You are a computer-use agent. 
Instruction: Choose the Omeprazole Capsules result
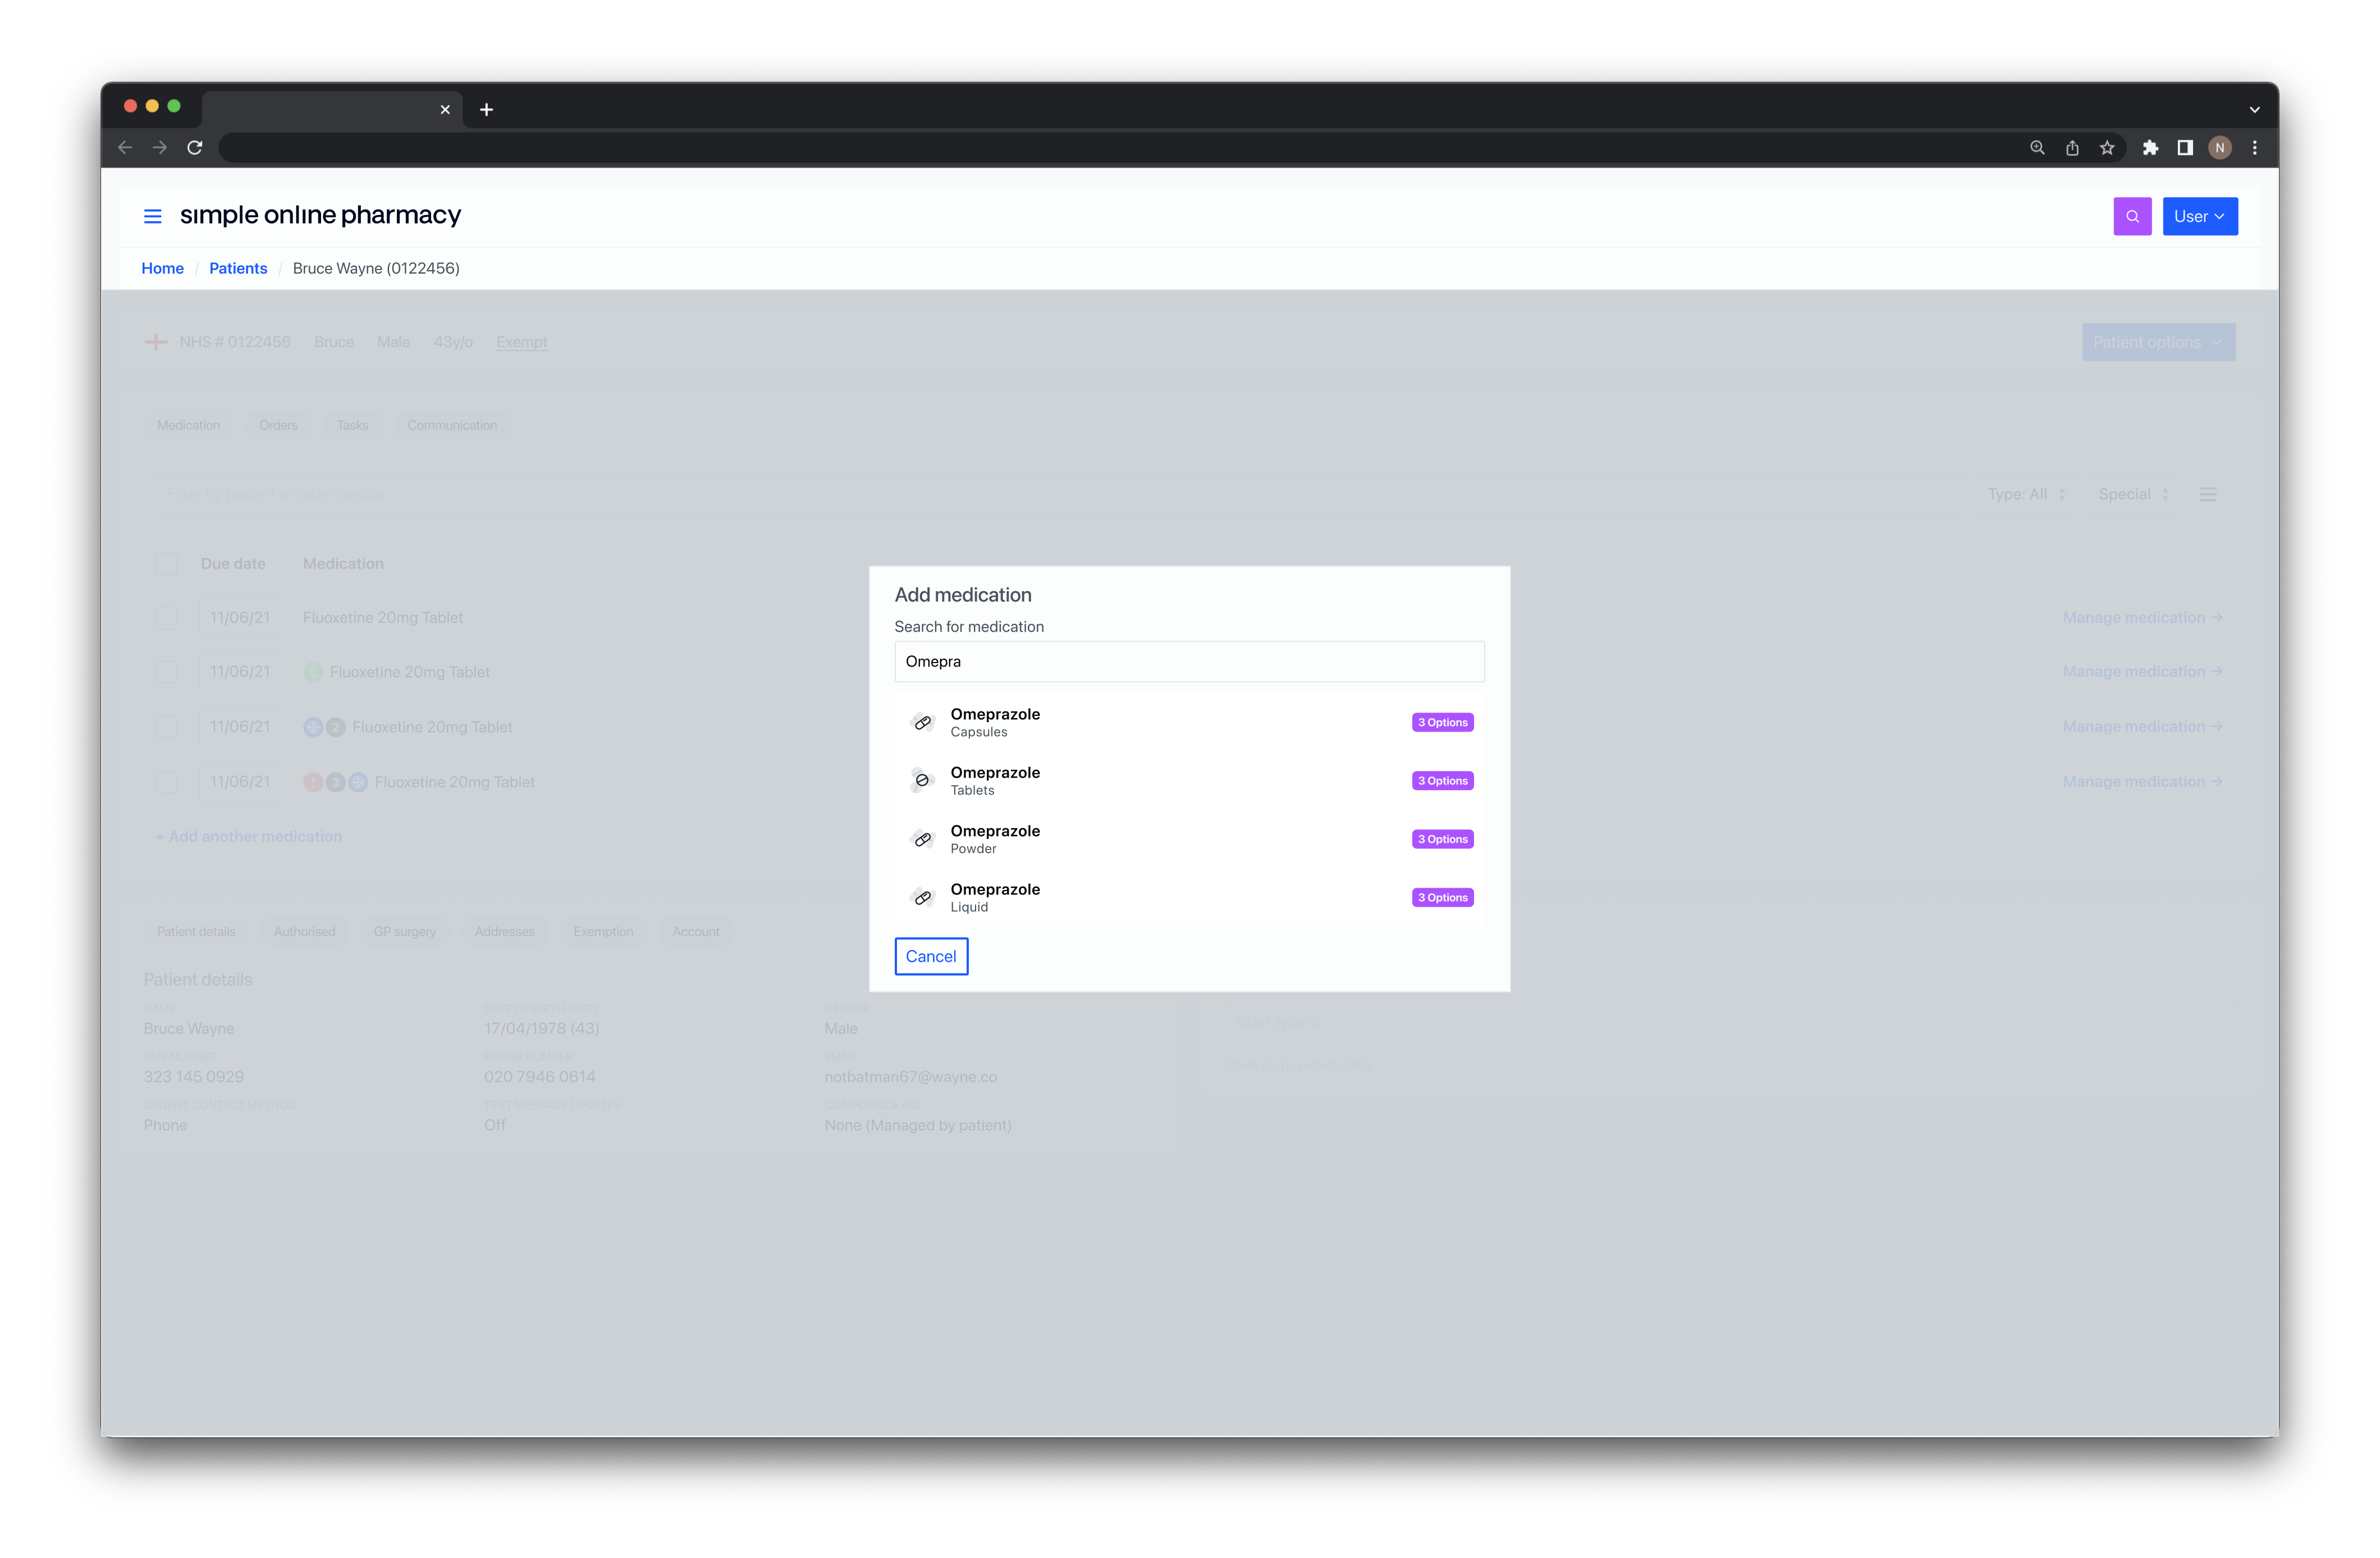coord(1189,722)
